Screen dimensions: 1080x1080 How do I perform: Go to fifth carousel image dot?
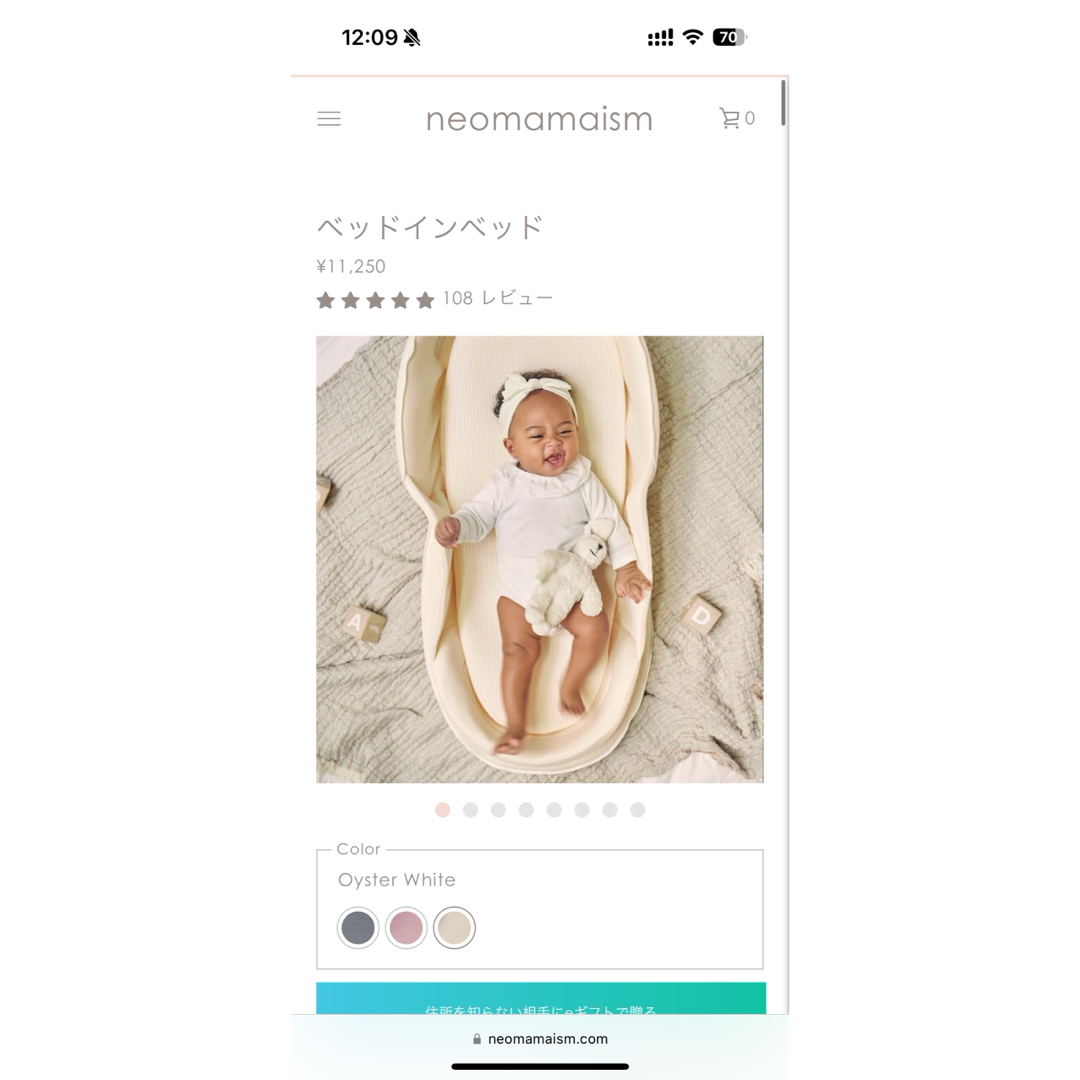(x=554, y=810)
